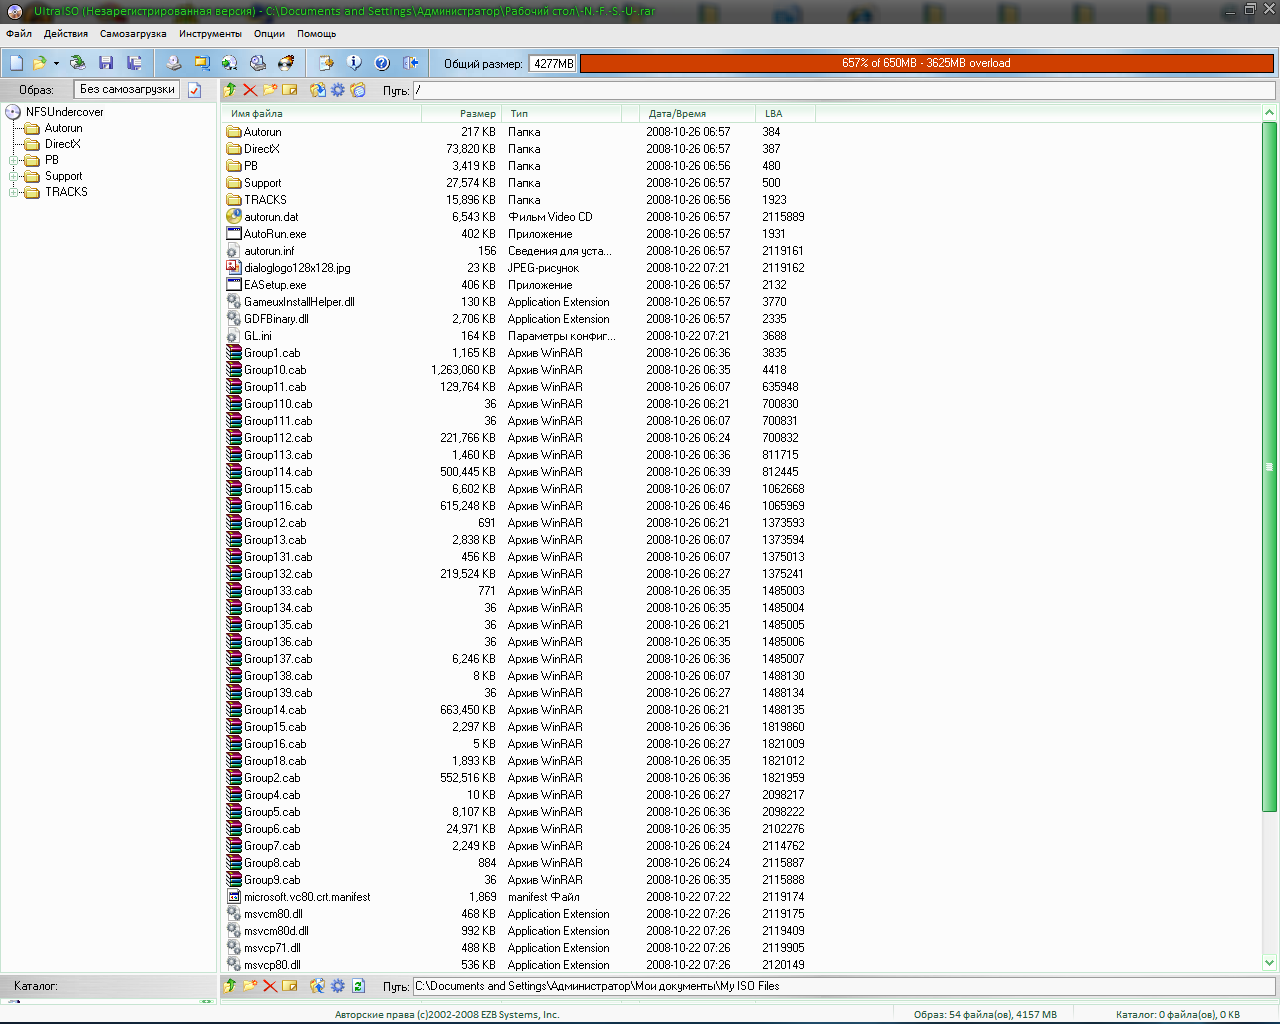Open the Самозагрузка menu

tap(133, 34)
